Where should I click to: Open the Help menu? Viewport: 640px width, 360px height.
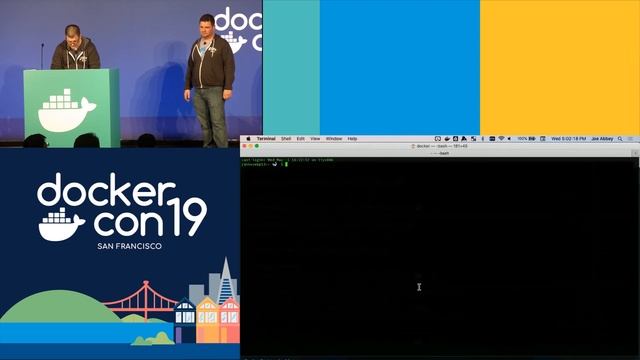[x=352, y=139]
